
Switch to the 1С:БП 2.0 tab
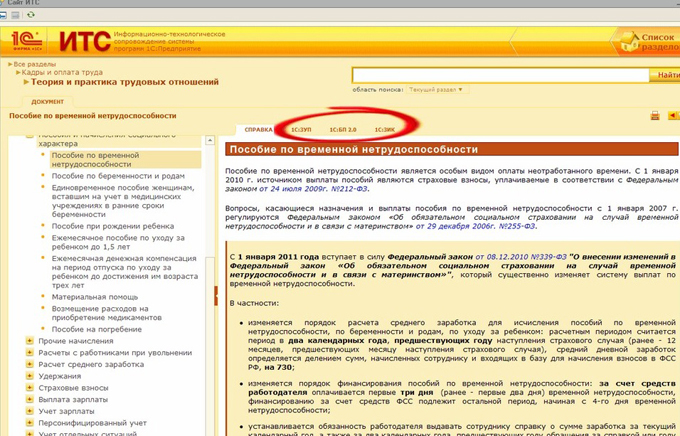[x=343, y=130]
